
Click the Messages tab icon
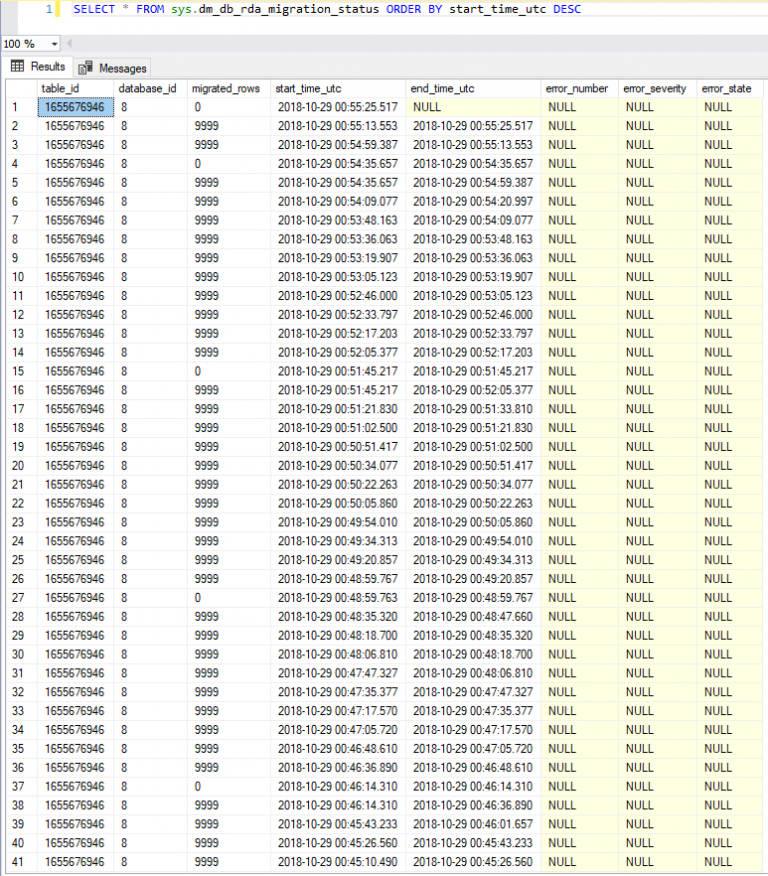tap(86, 68)
